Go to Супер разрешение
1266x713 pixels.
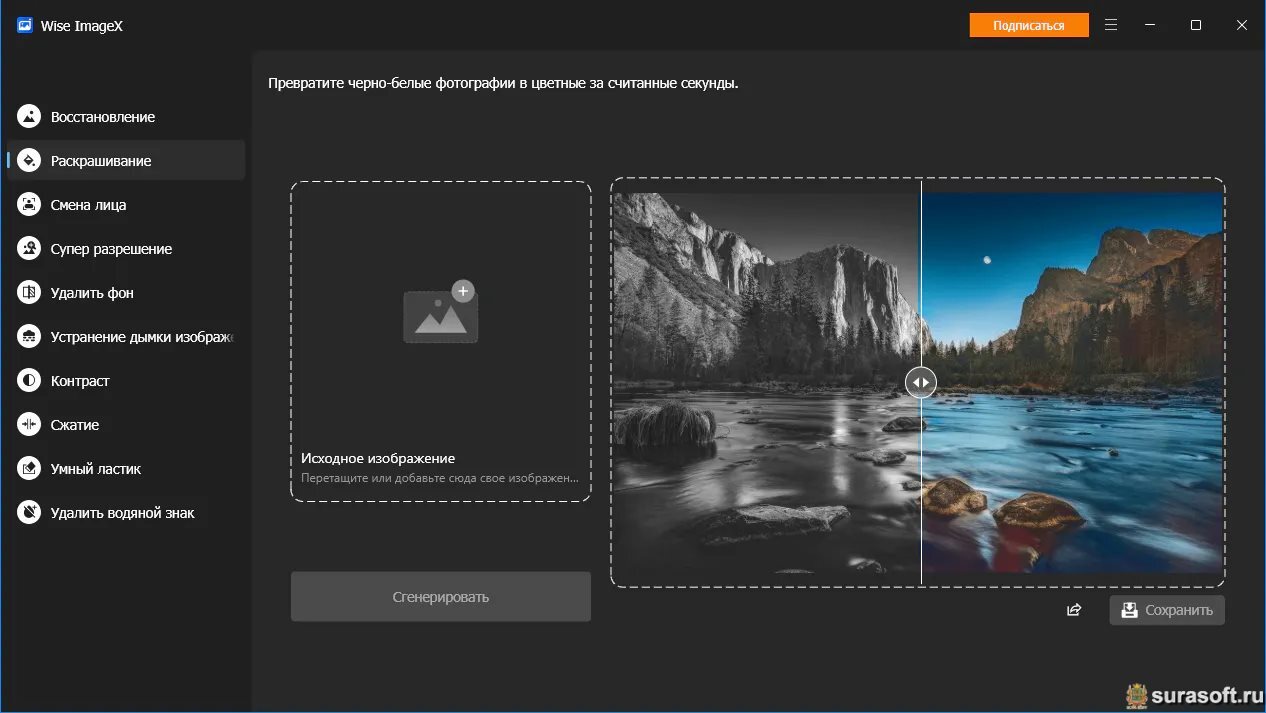pyautogui.click(x=126, y=248)
